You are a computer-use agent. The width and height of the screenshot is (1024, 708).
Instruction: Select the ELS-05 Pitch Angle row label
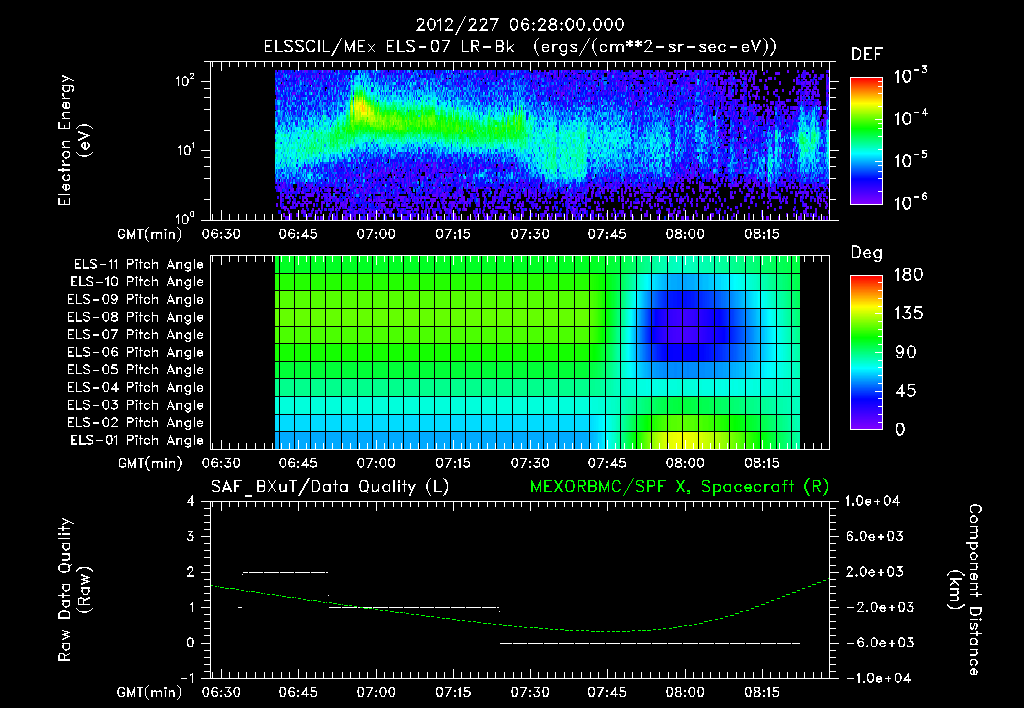click(x=136, y=370)
